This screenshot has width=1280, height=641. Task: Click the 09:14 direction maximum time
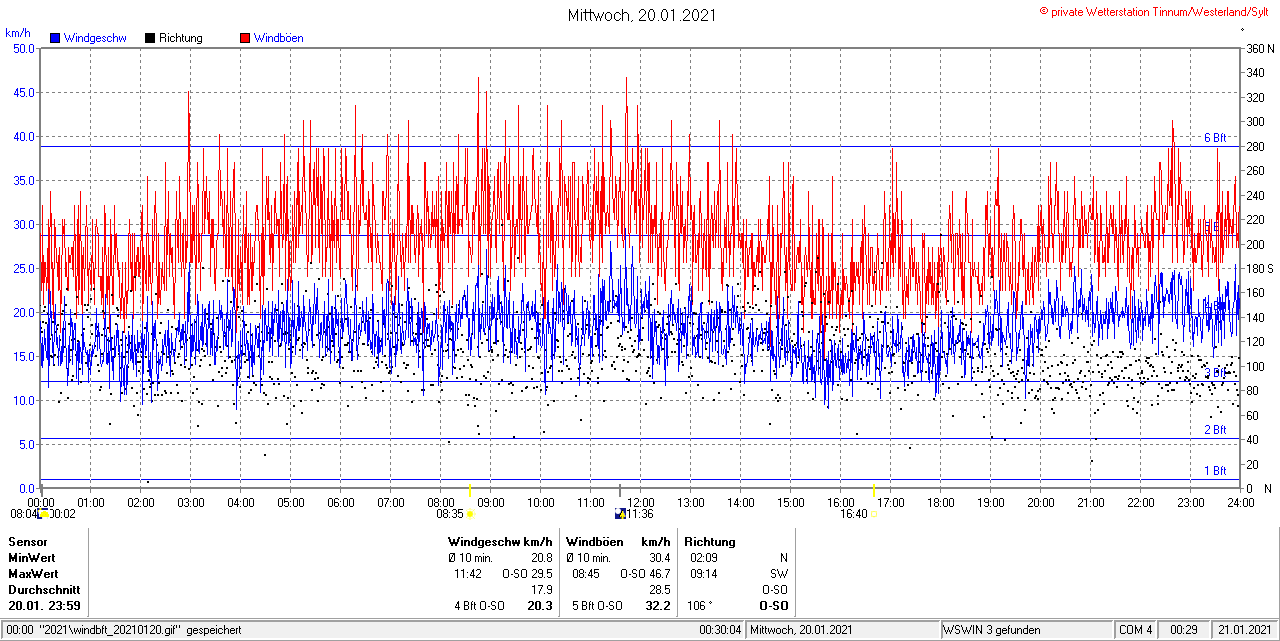pyautogui.click(x=704, y=574)
